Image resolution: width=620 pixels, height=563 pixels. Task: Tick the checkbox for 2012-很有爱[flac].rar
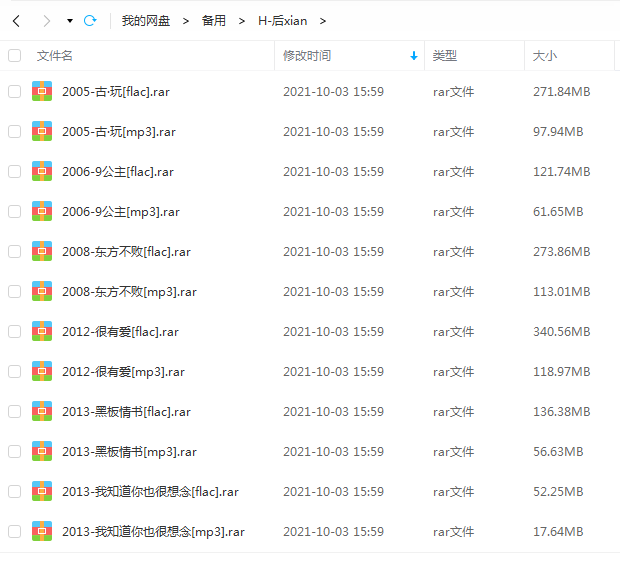15,331
